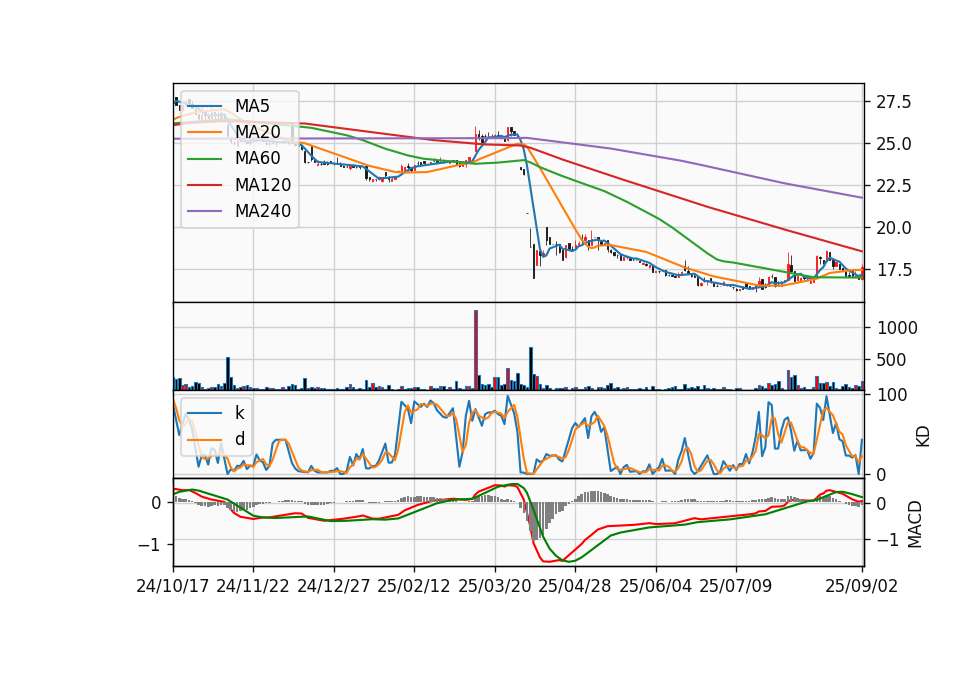960x690 pixels.
Task: Click the blue MA5 legend line sample
Action: [x=204, y=106]
